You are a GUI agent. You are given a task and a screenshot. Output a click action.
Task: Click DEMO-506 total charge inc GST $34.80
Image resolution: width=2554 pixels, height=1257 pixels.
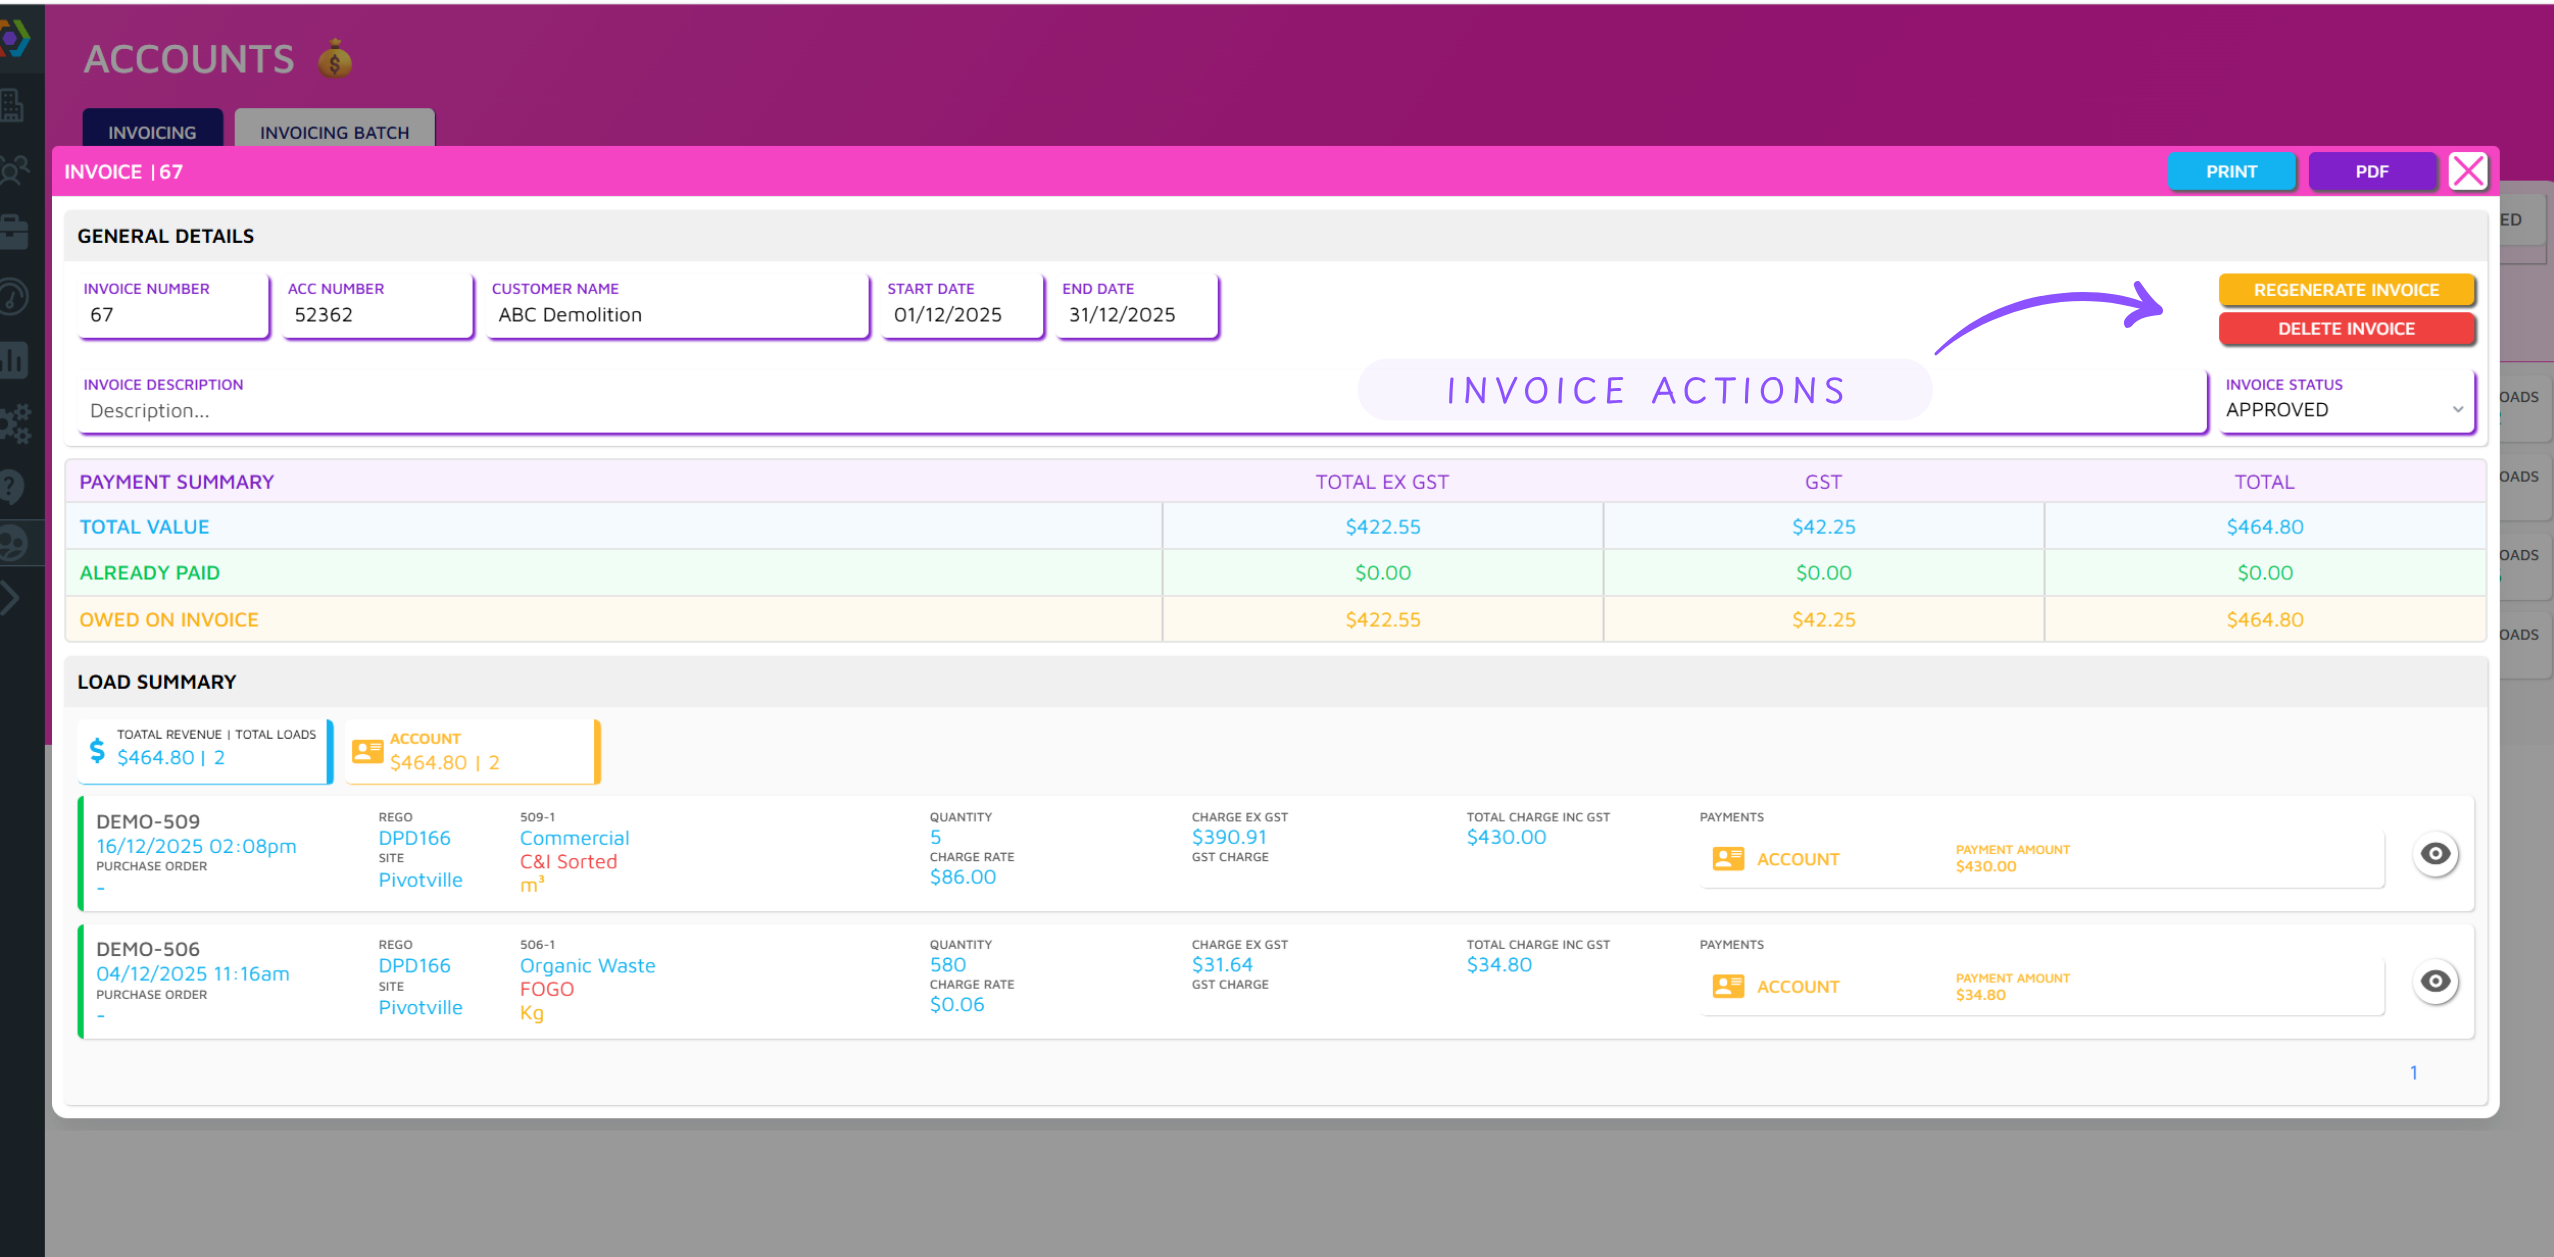pos(1499,965)
